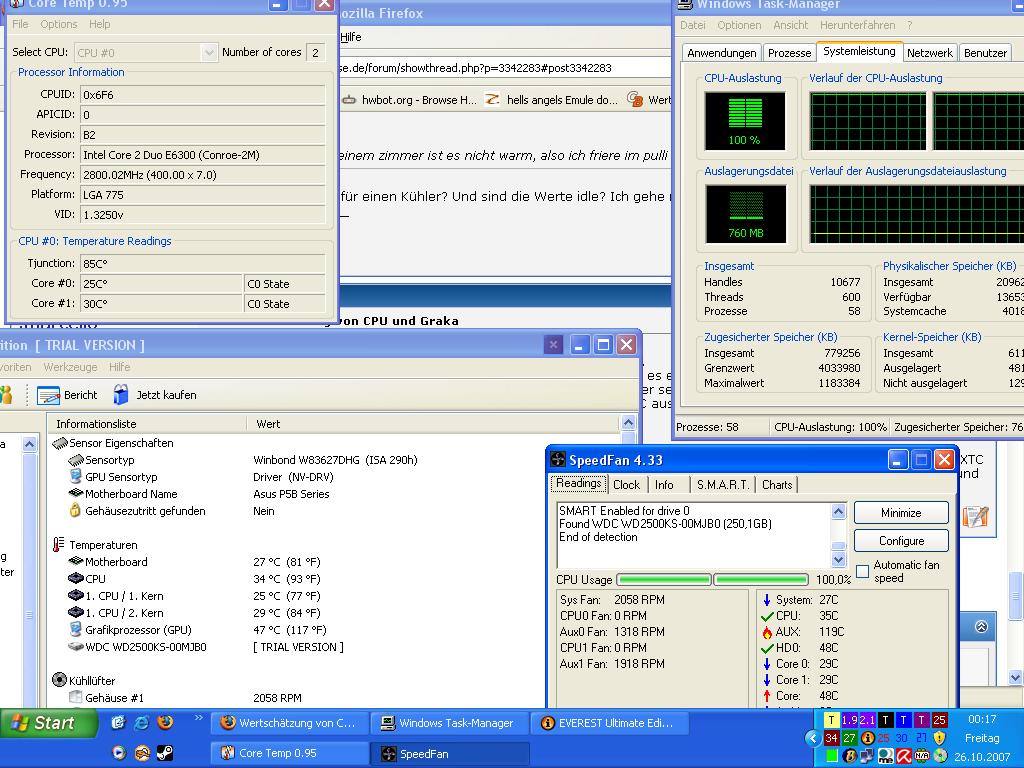Click the CPU-Auslastung 100 % gauge
The width and height of the screenshot is (1024, 768).
click(744, 121)
